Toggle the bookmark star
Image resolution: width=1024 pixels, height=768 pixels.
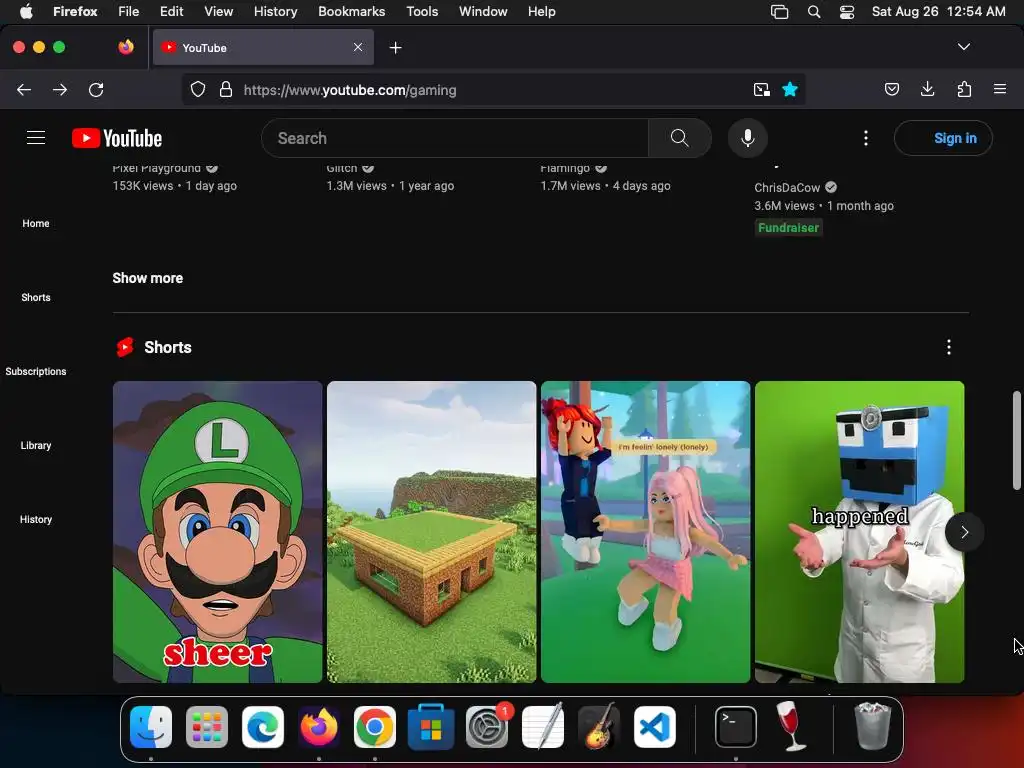[x=790, y=89]
